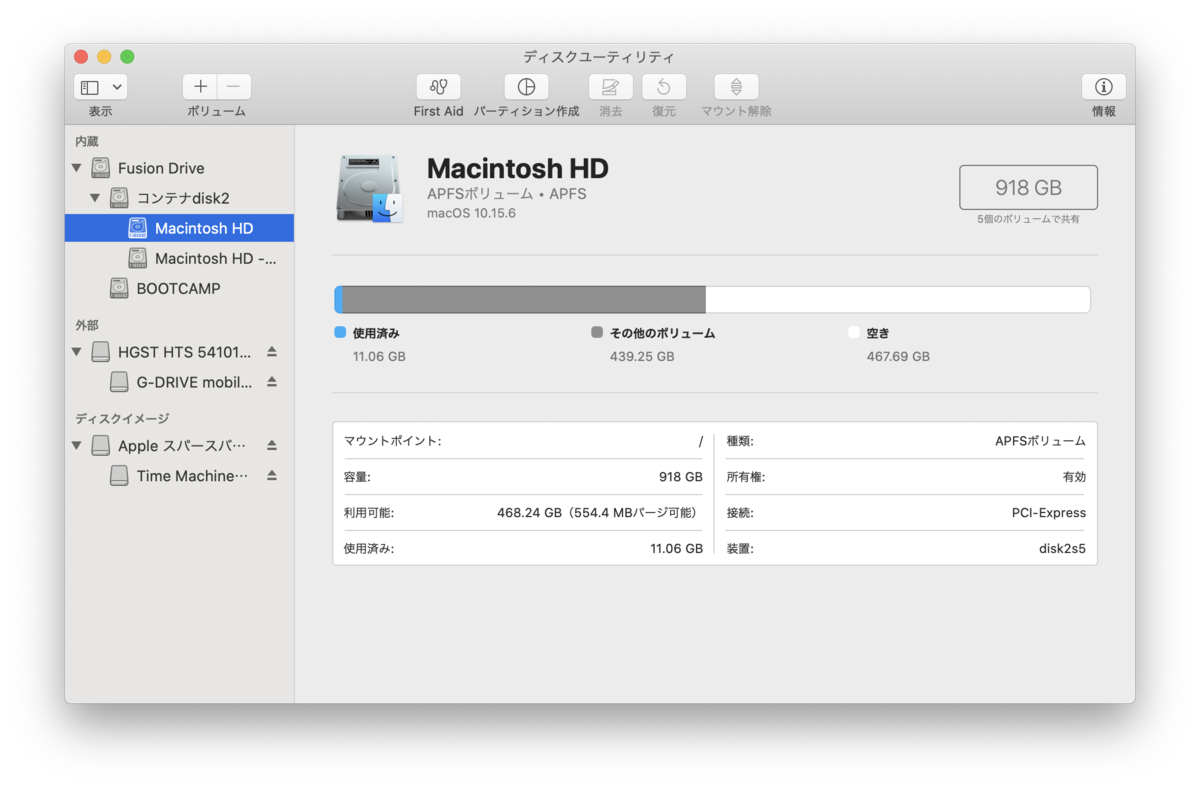1200x789 pixels.
Task: Click the BOOTCAMP disk icon in sidebar
Action: pos(120,288)
